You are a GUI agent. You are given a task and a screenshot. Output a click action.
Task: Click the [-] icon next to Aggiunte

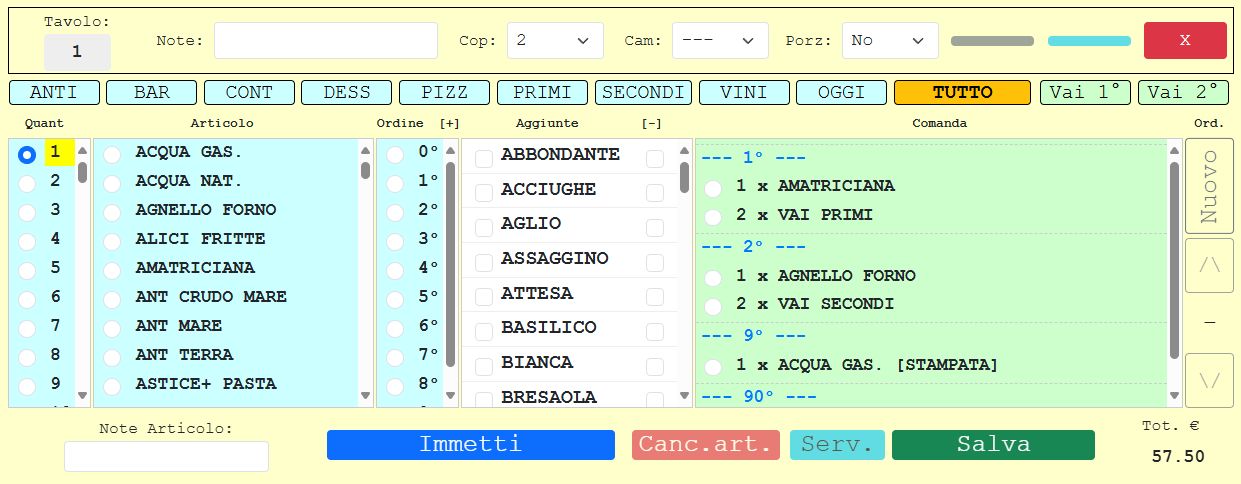click(x=651, y=123)
